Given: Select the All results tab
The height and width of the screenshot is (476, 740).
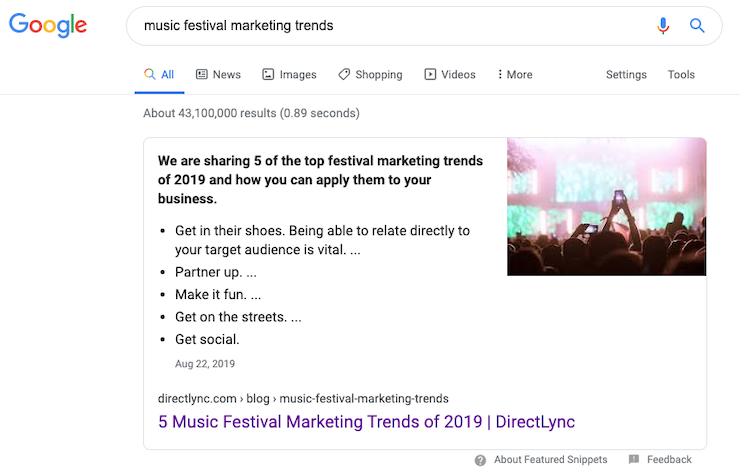Looking at the screenshot, I should (x=159, y=75).
